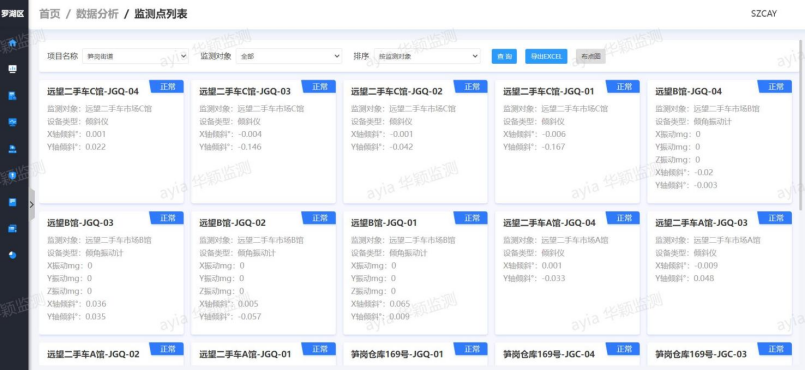Open the 监测对象 dropdown showing 全部

289,56
